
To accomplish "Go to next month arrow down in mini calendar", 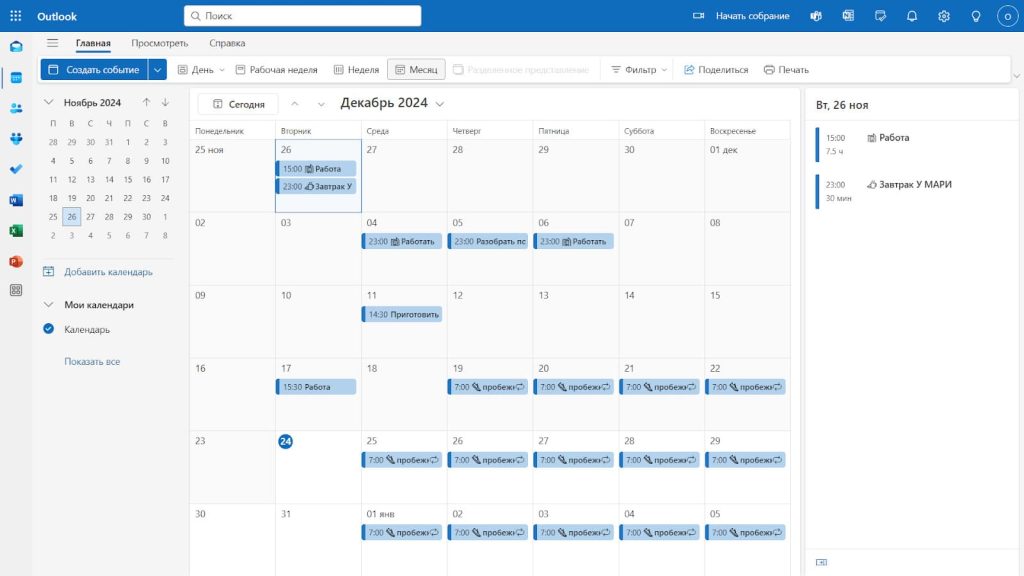I will click(x=165, y=103).
